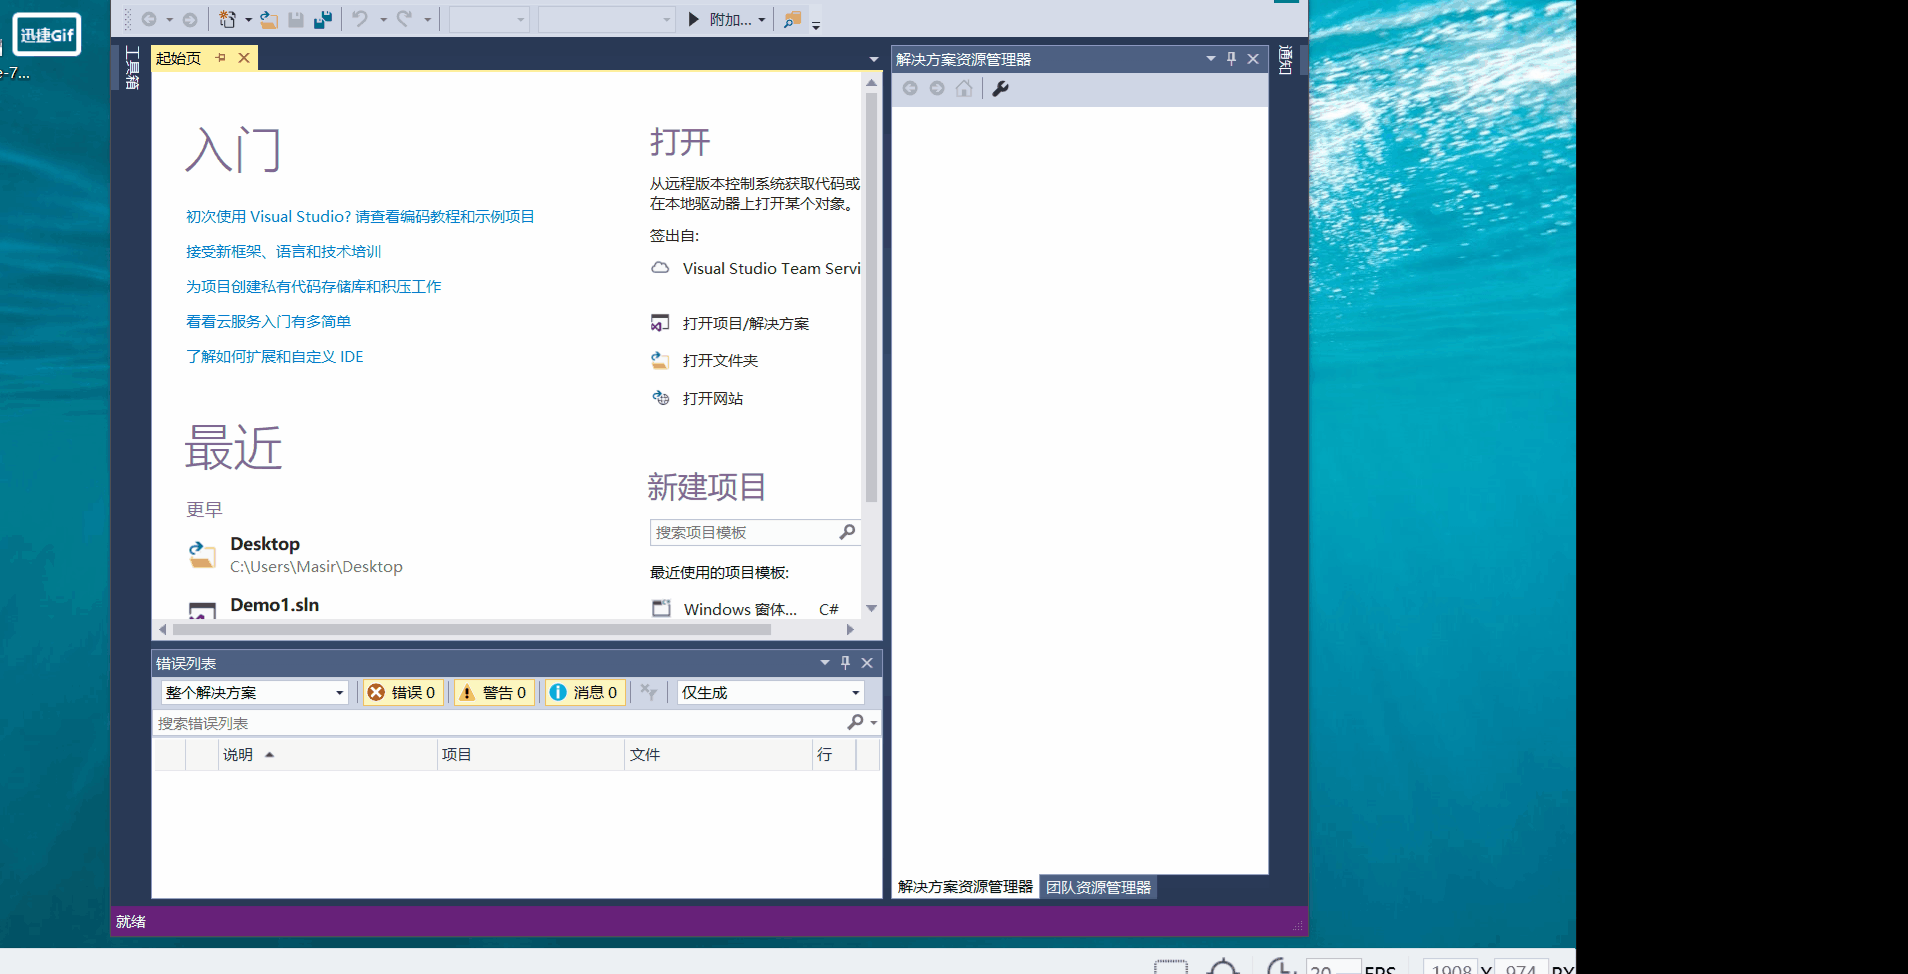The image size is (1908, 974).
Task: Click the undo arrow icon
Action: pyautogui.click(x=360, y=19)
